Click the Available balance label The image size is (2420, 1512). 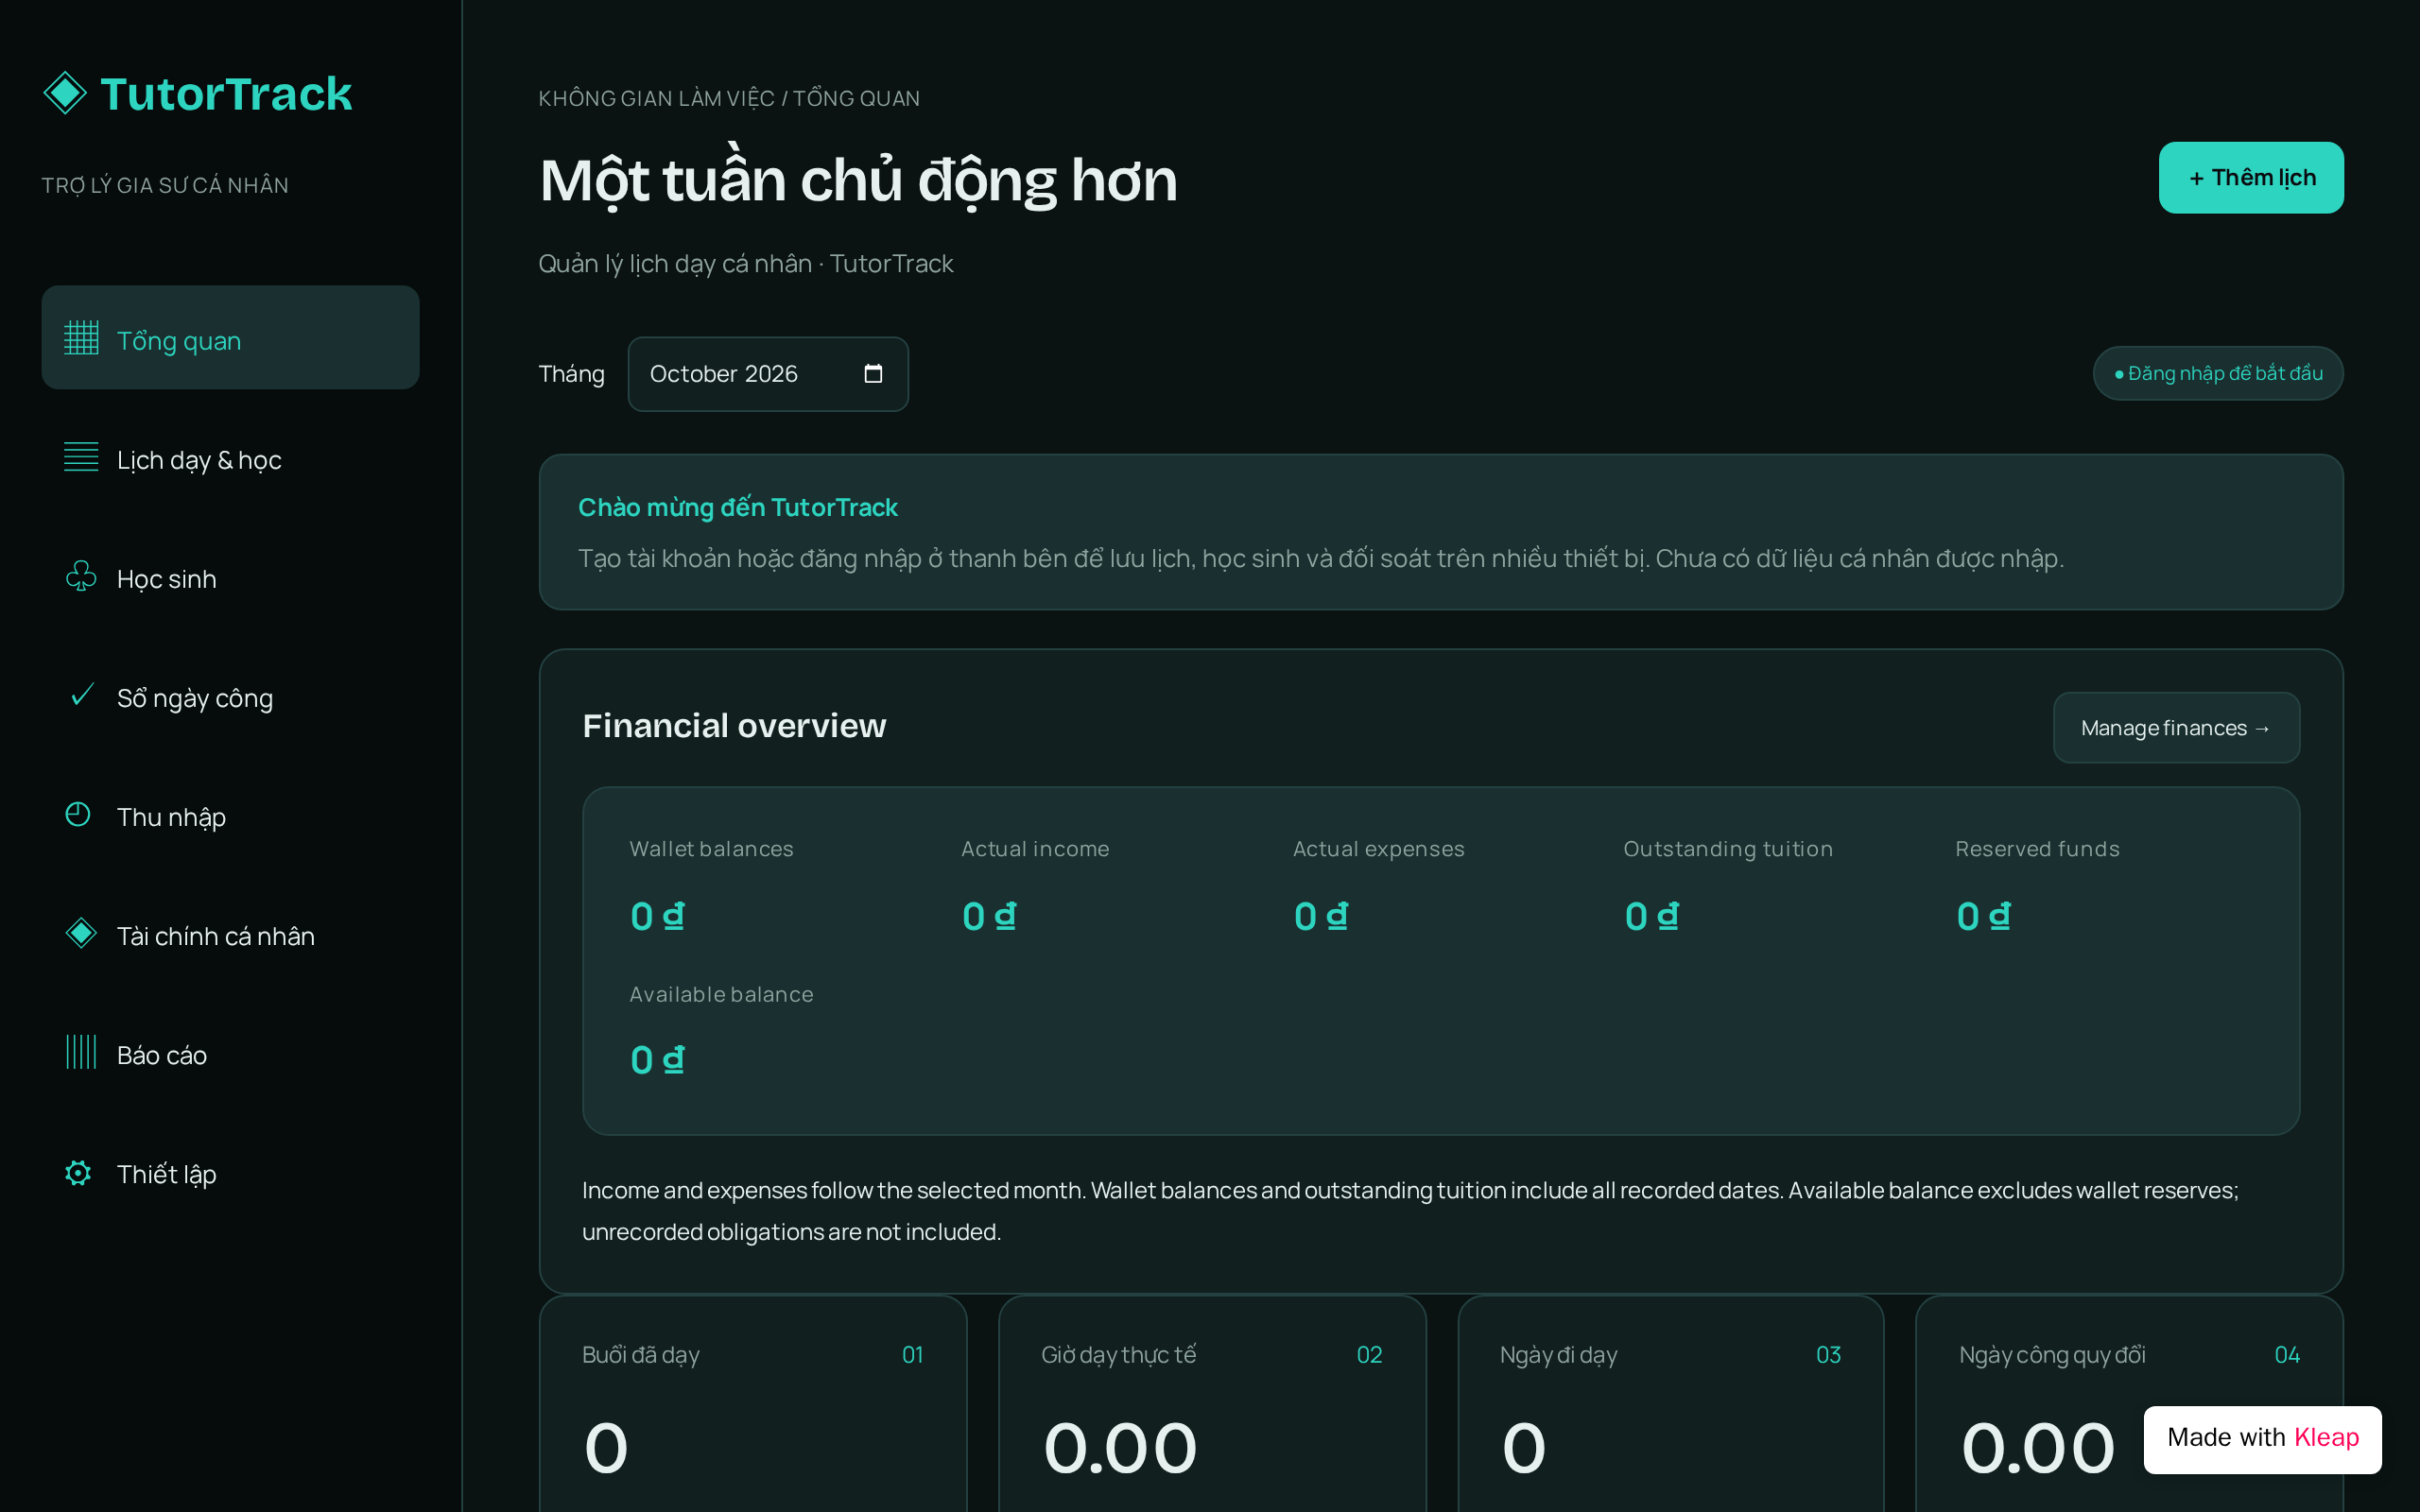pos(721,995)
